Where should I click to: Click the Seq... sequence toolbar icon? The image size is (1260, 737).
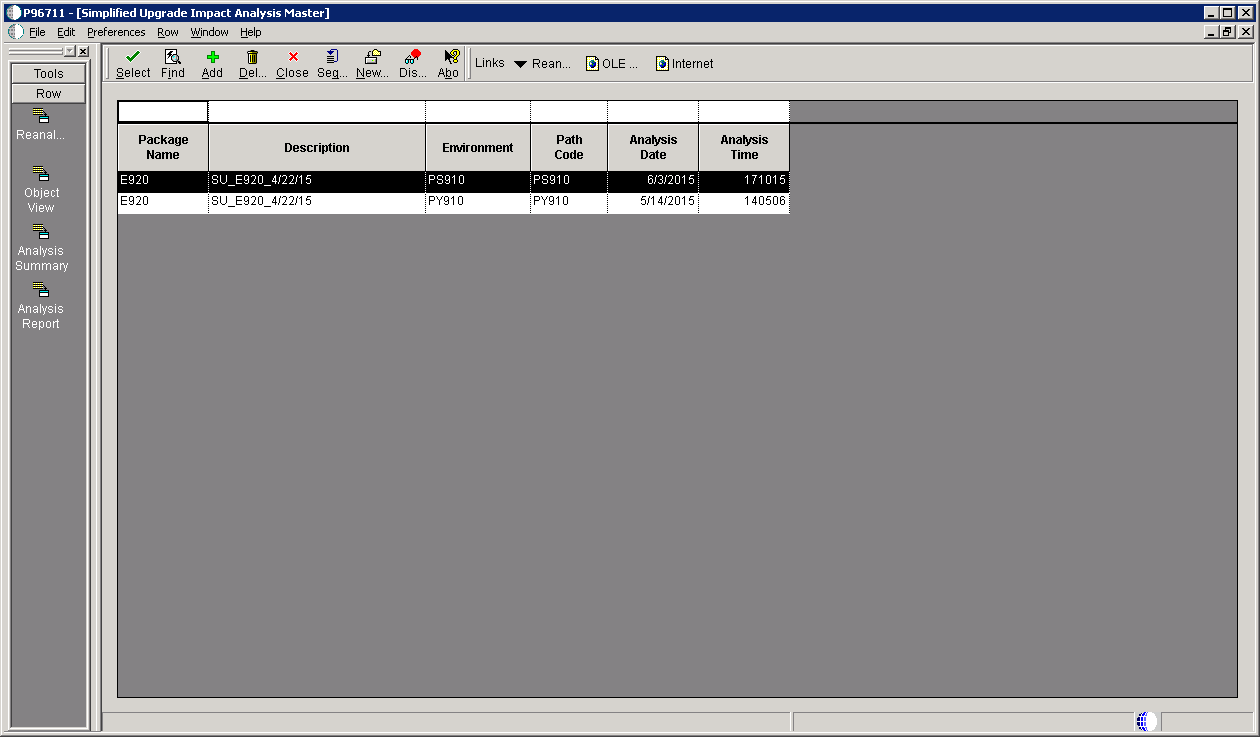(x=332, y=57)
